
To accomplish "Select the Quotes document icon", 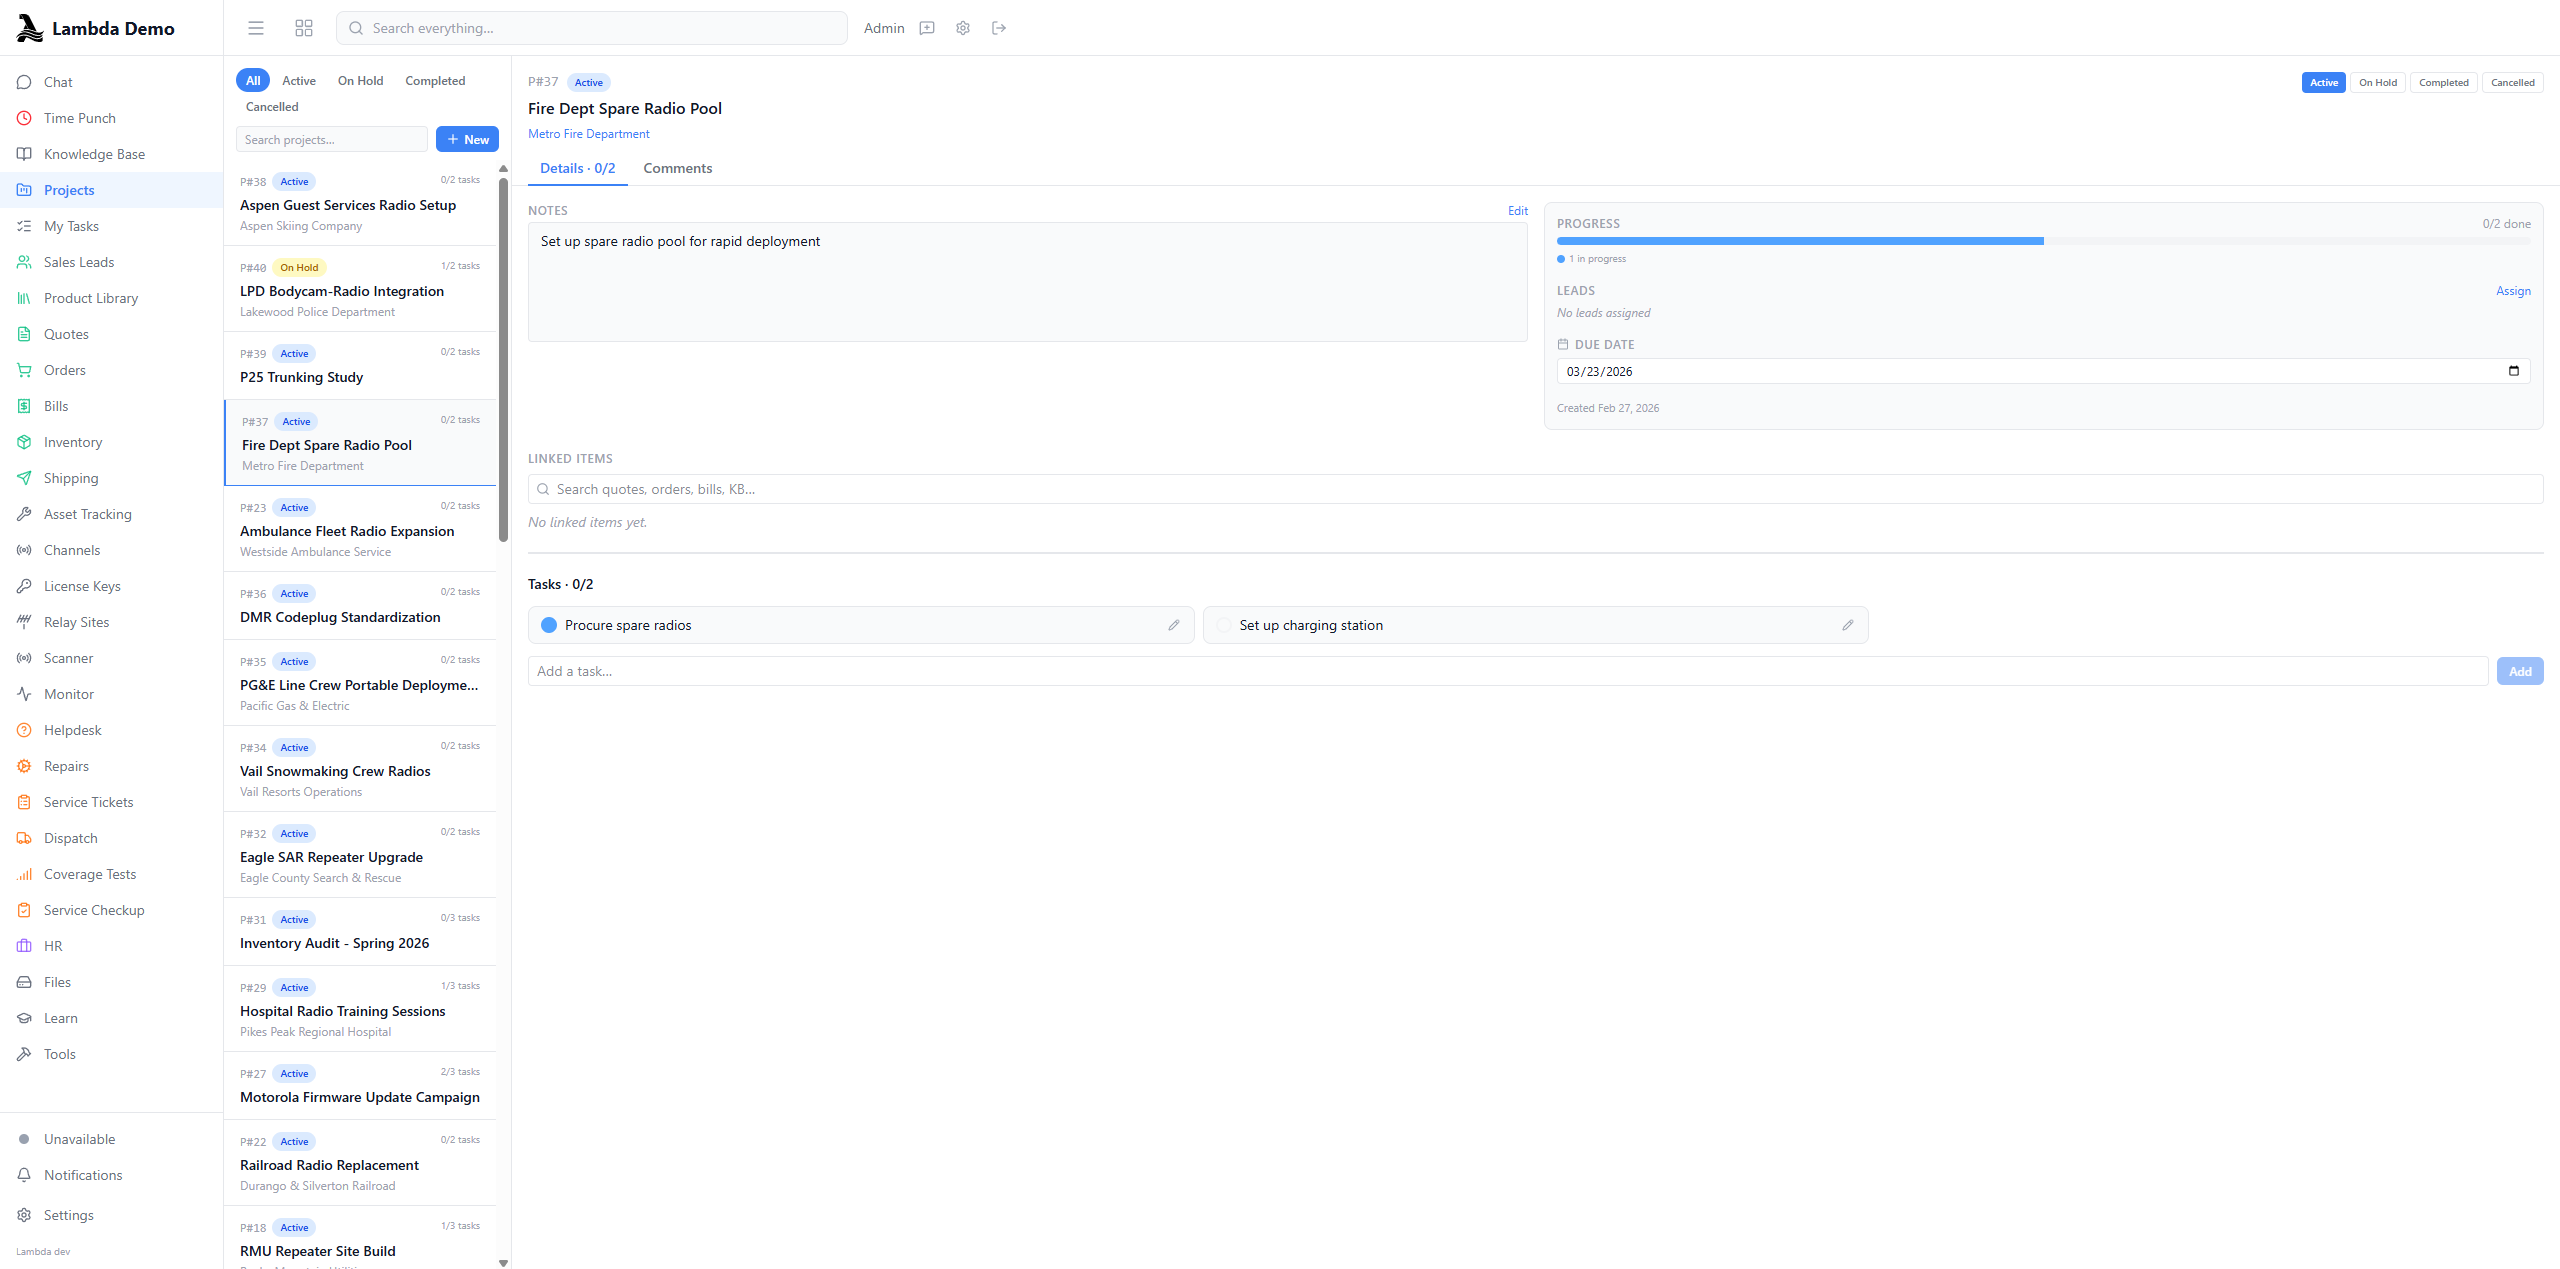I will (25, 333).
